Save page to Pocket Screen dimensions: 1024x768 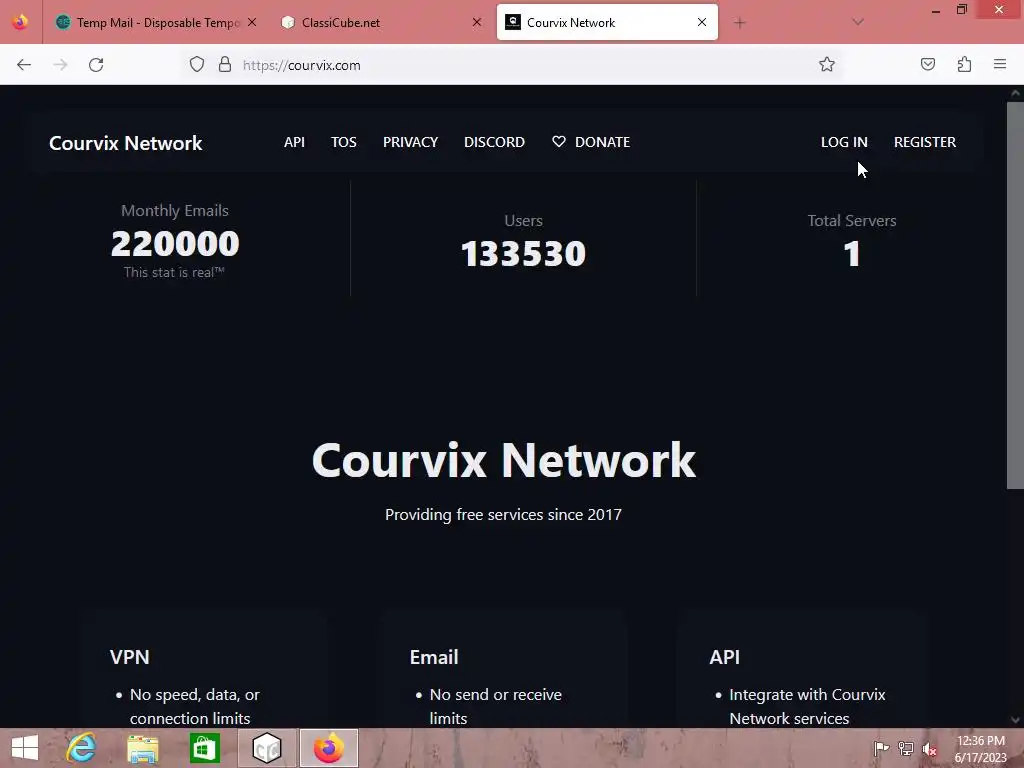coord(928,65)
